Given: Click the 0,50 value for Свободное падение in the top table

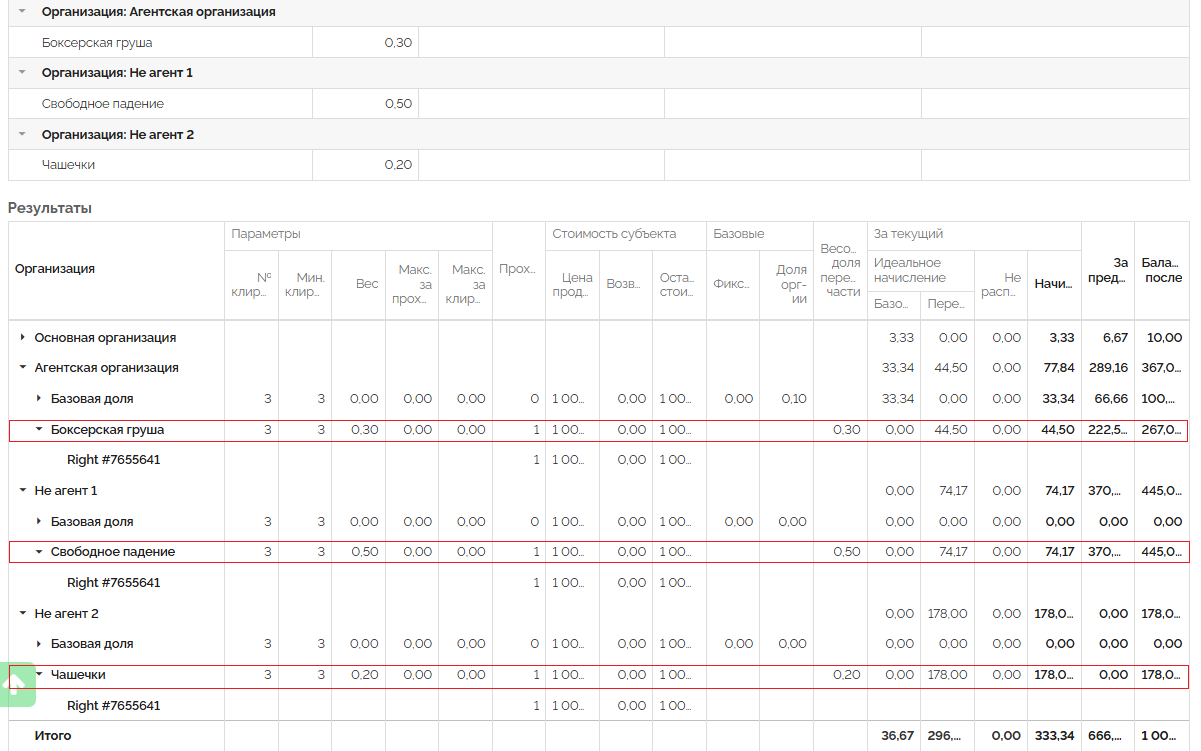Looking at the screenshot, I should (397, 104).
